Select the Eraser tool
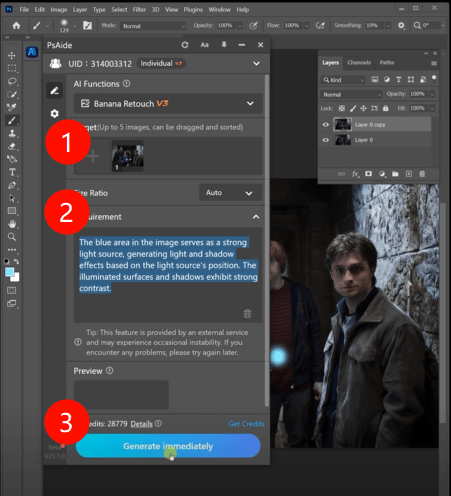 point(12,146)
